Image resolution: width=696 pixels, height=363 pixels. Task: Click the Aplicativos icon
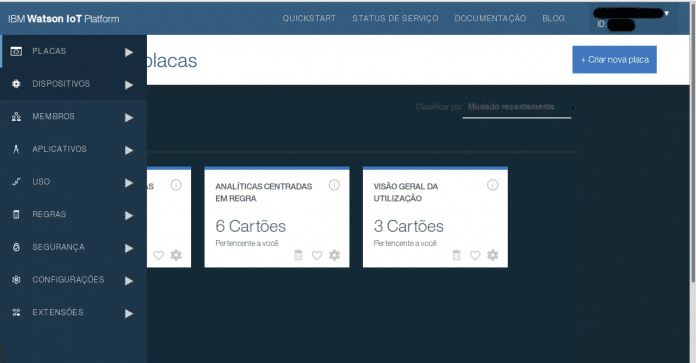pyautogui.click(x=16, y=149)
